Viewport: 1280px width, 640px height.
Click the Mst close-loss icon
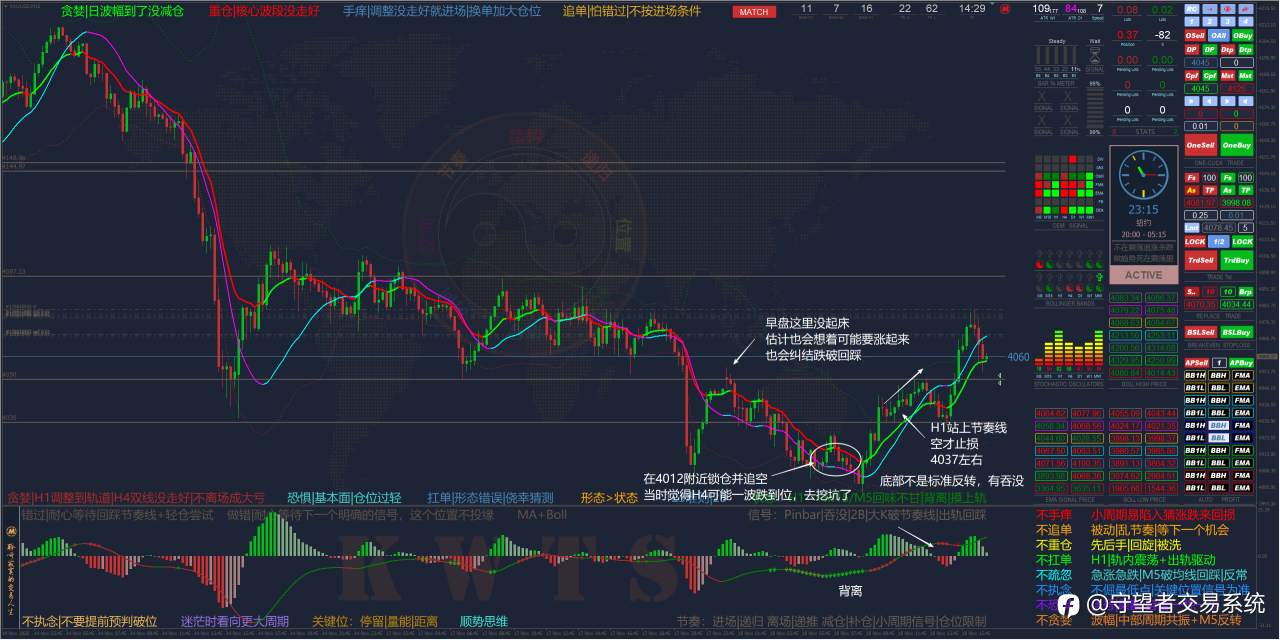pyautogui.click(x=1228, y=76)
